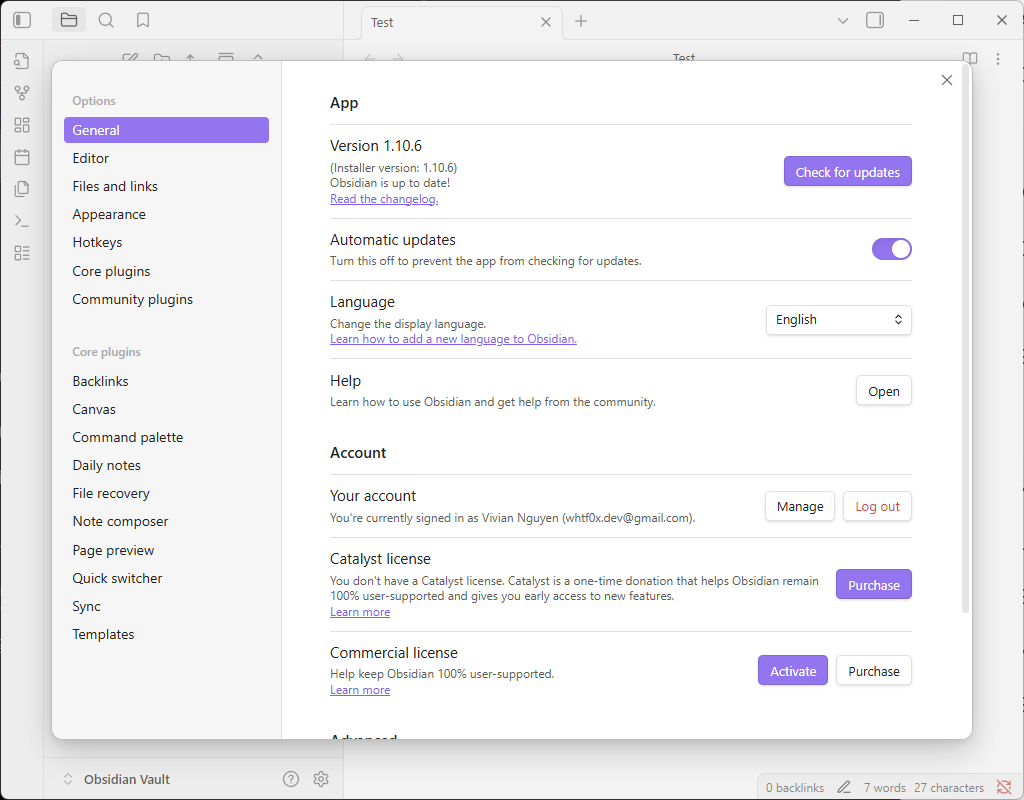Screen dimensions: 1024x800
Task: Click the bookmarks icon in the sidebar header
Action: pyautogui.click(x=143, y=20)
